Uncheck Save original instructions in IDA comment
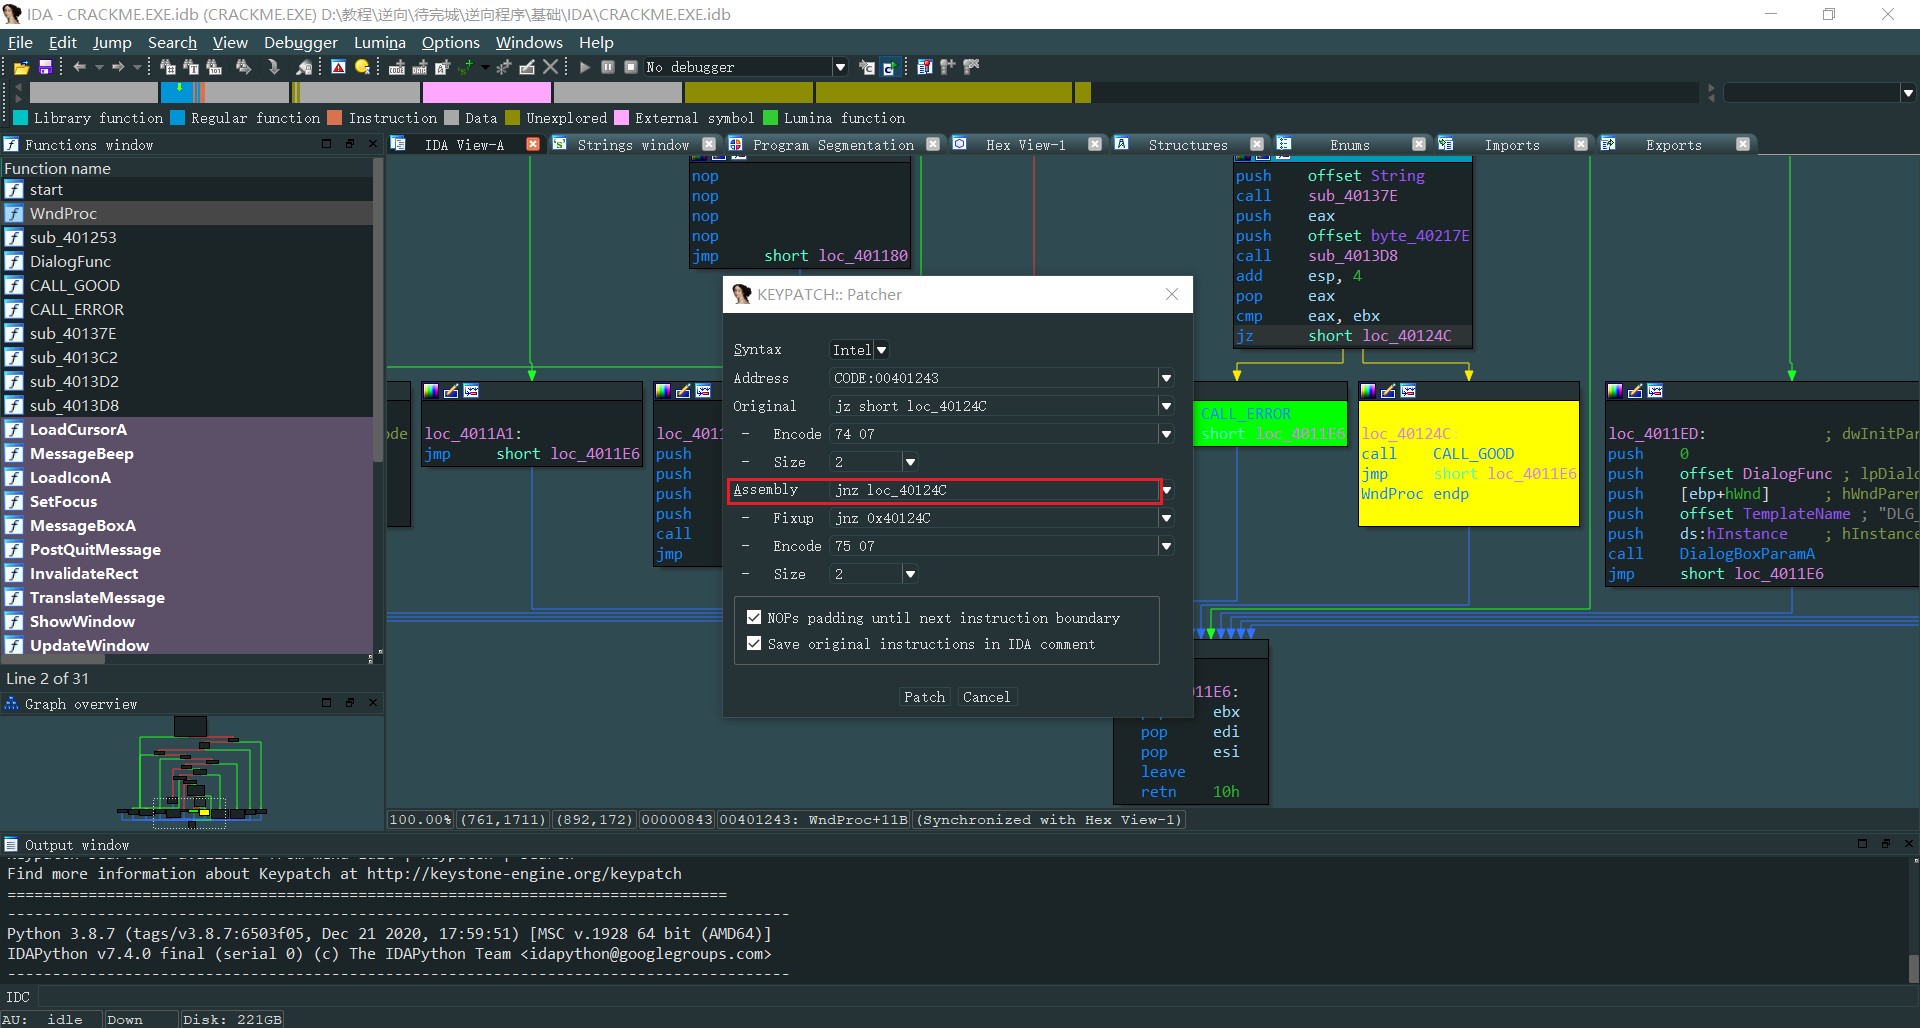This screenshot has width=1920, height=1028. [x=754, y=644]
